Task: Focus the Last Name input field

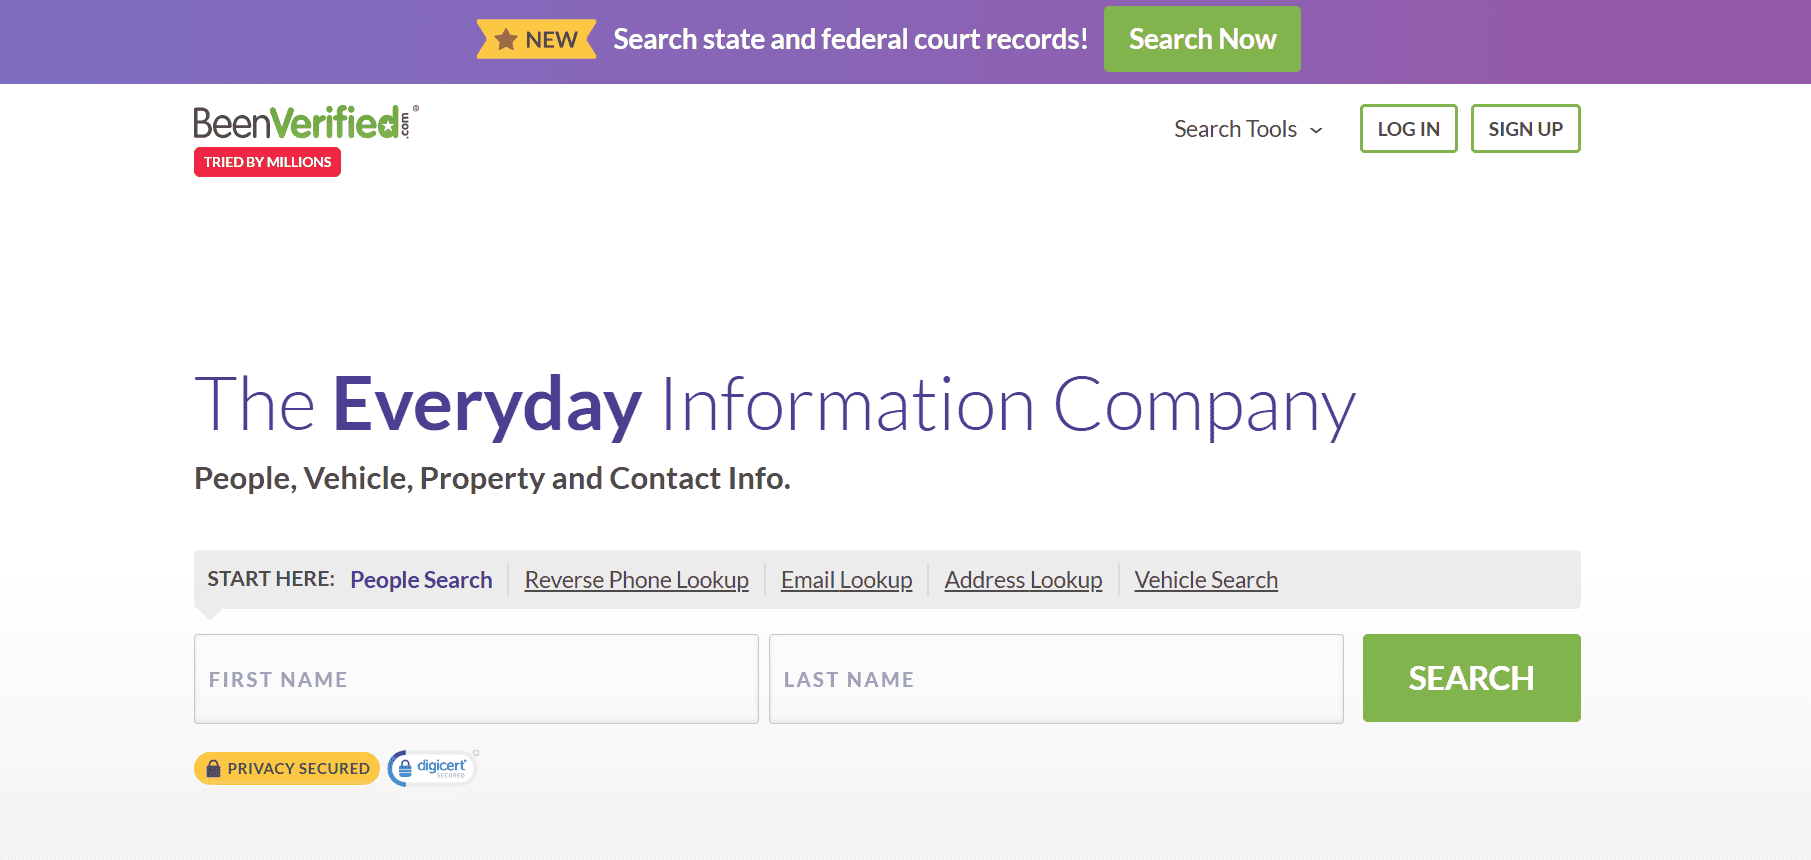Action: [1055, 679]
